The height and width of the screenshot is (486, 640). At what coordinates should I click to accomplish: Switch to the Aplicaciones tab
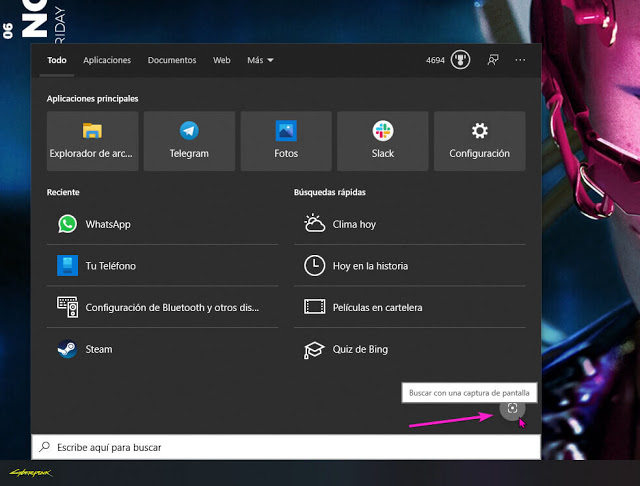click(x=107, y=60)
